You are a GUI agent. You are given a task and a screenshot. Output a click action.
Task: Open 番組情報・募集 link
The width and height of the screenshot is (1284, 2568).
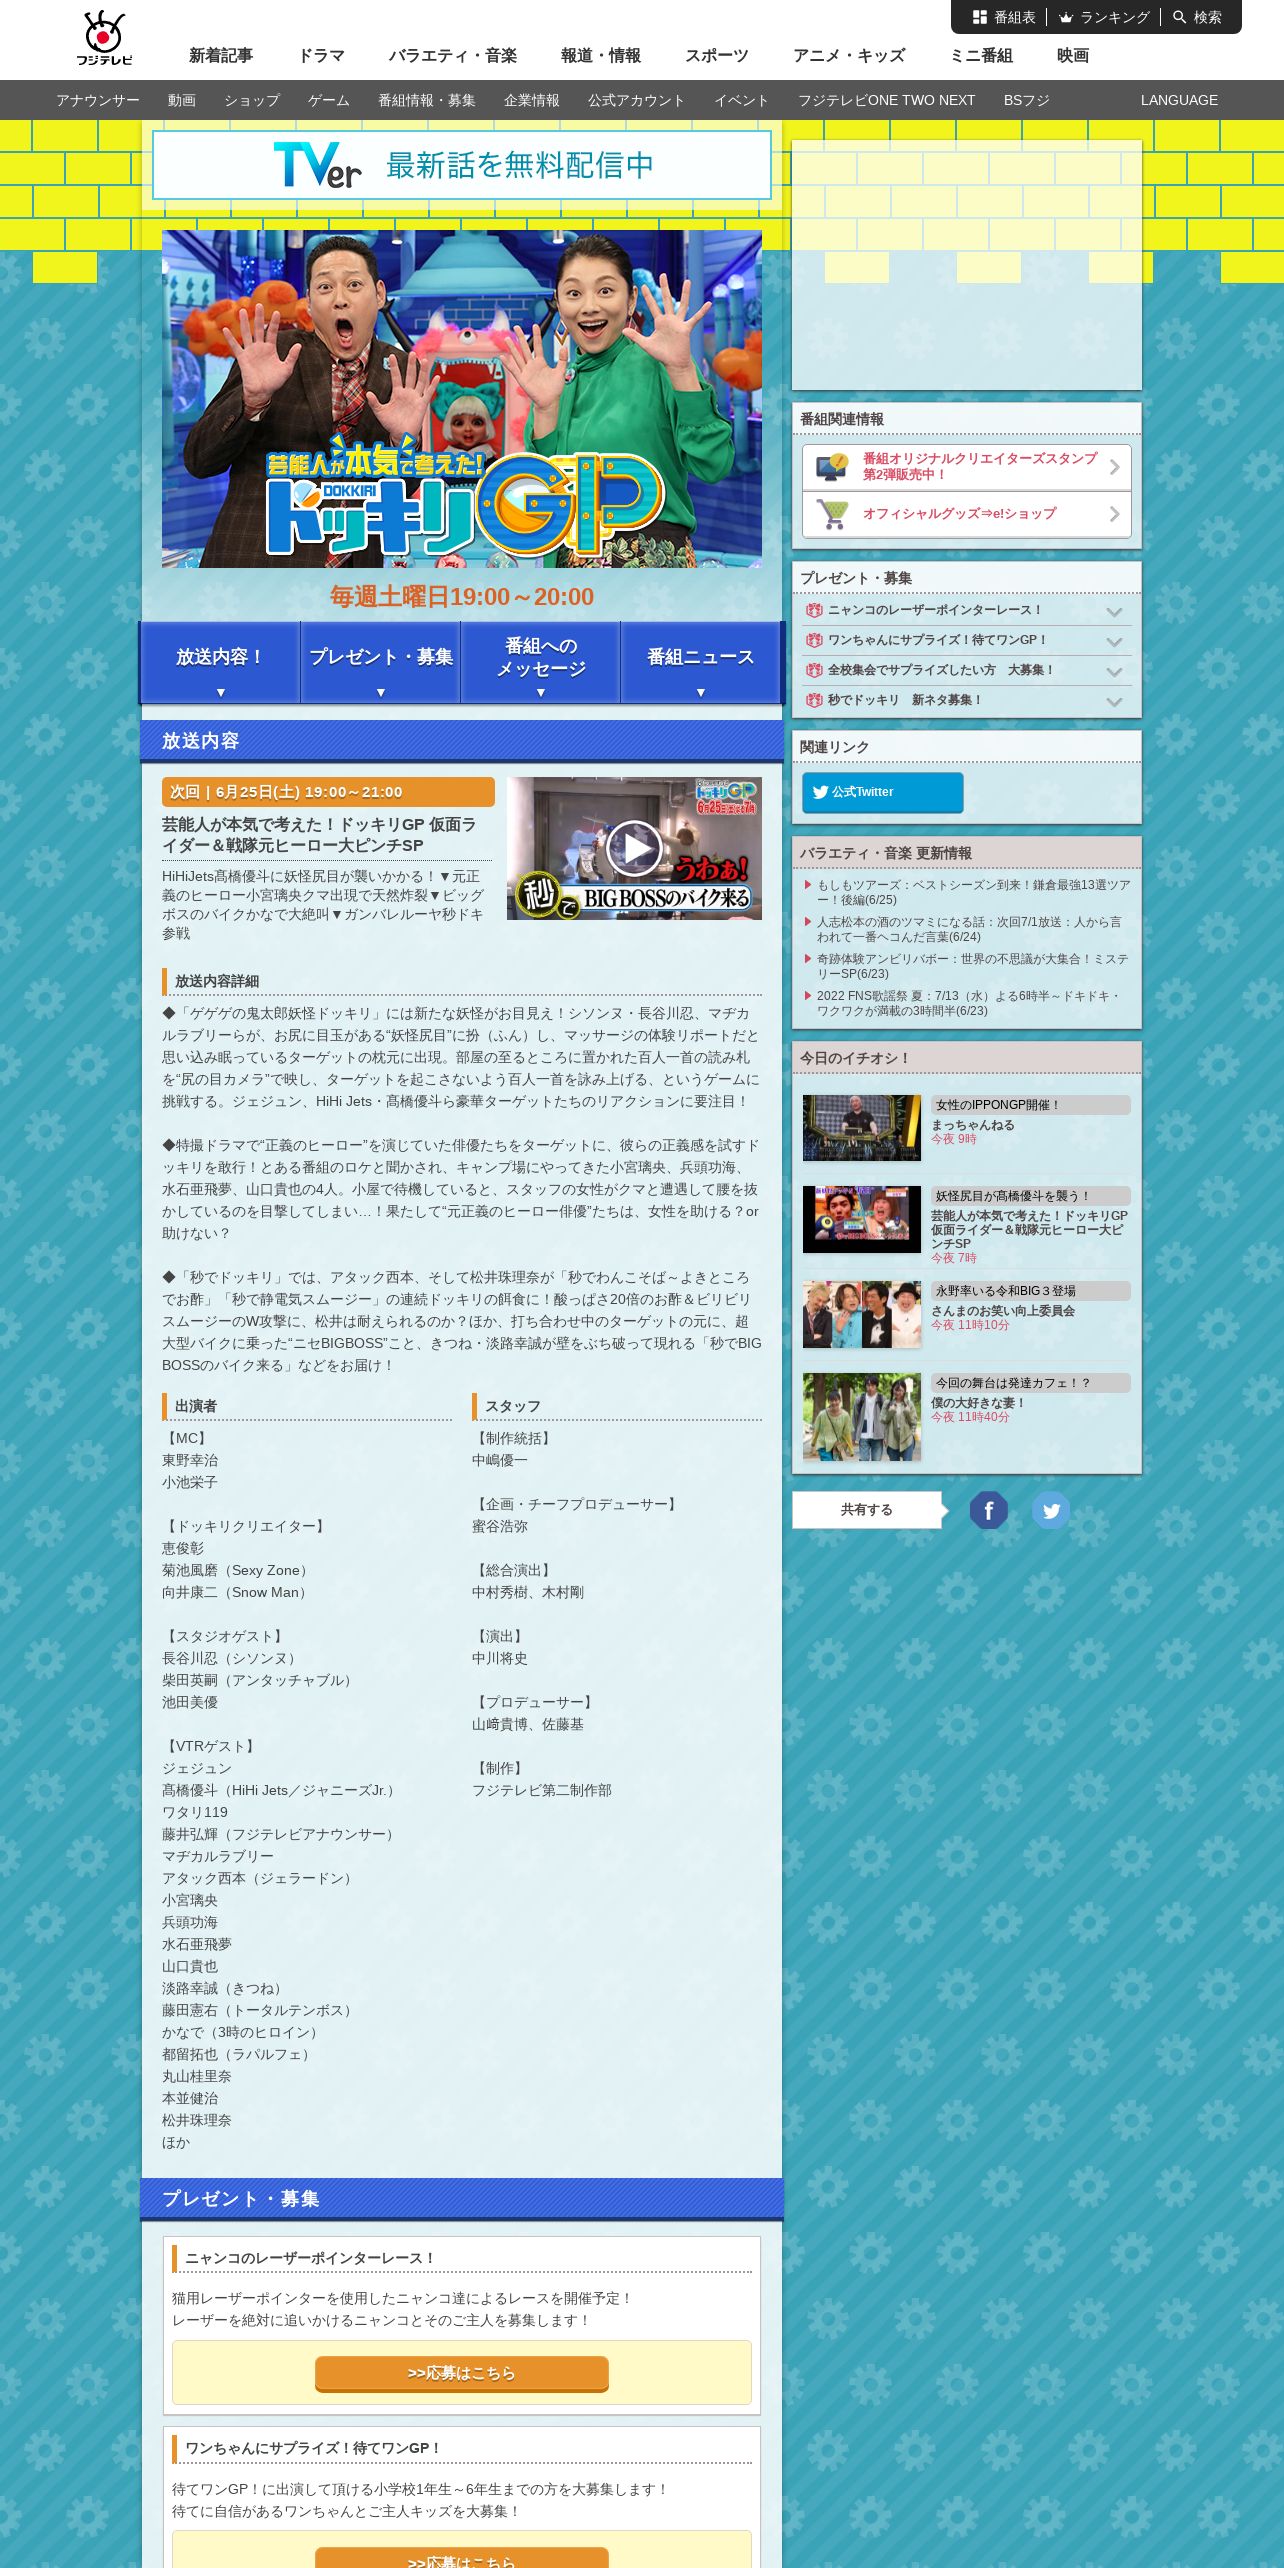[x=427, y=100]
